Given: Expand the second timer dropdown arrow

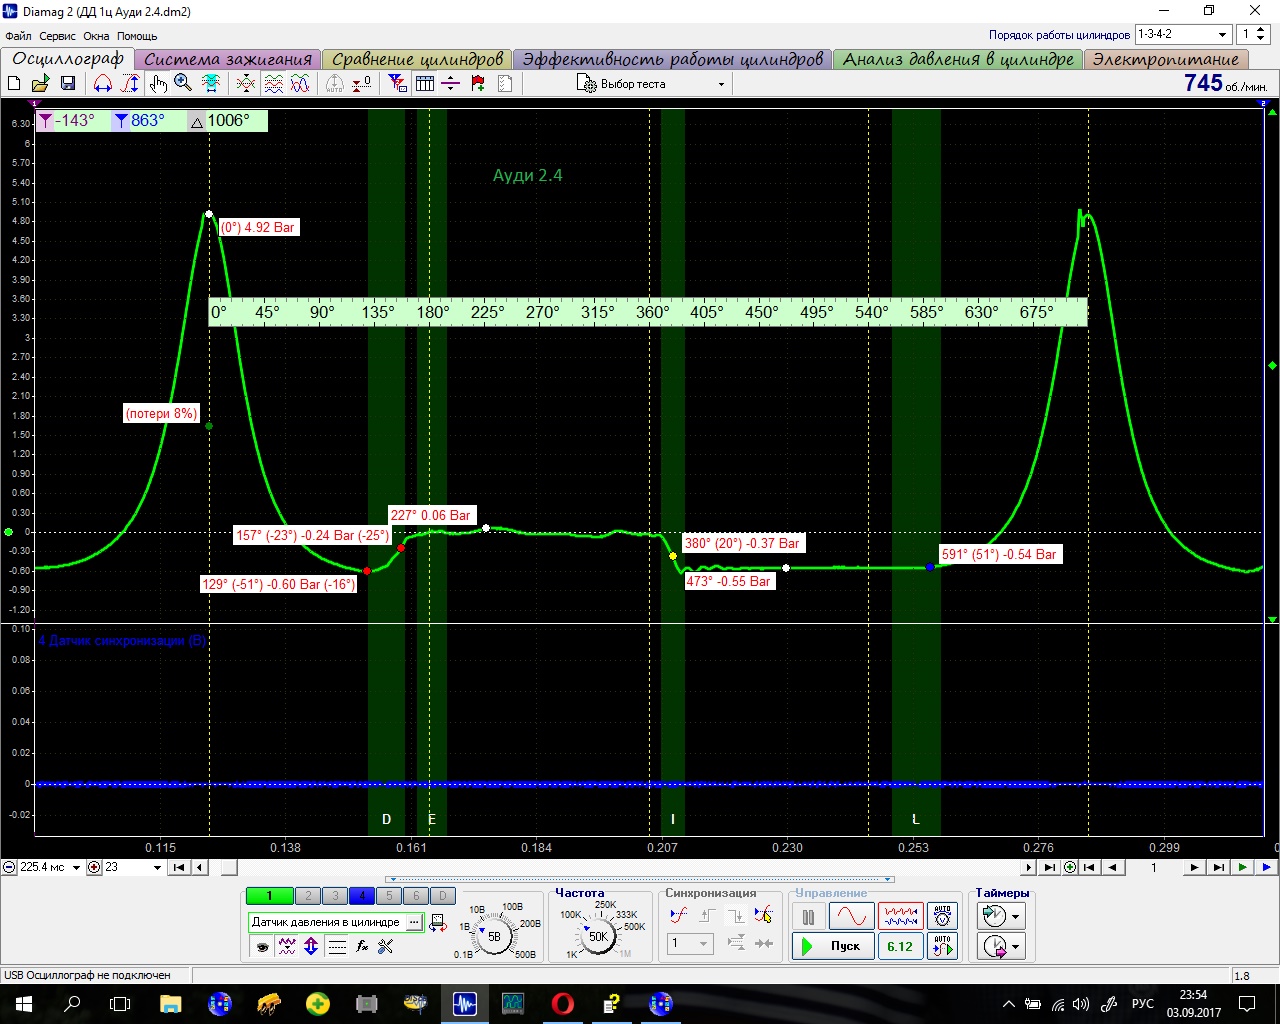Looking at the screenshot, I should coord(1016,946).
